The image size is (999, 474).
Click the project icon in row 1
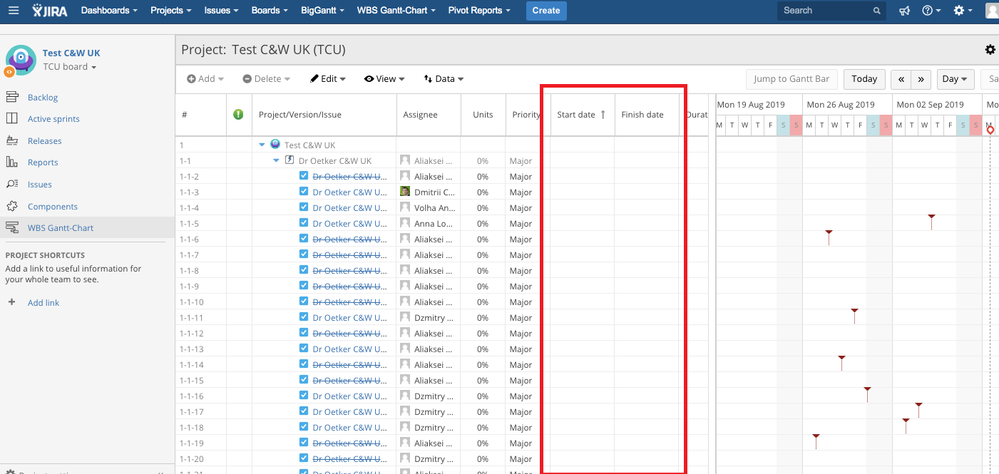pos(275,144)
